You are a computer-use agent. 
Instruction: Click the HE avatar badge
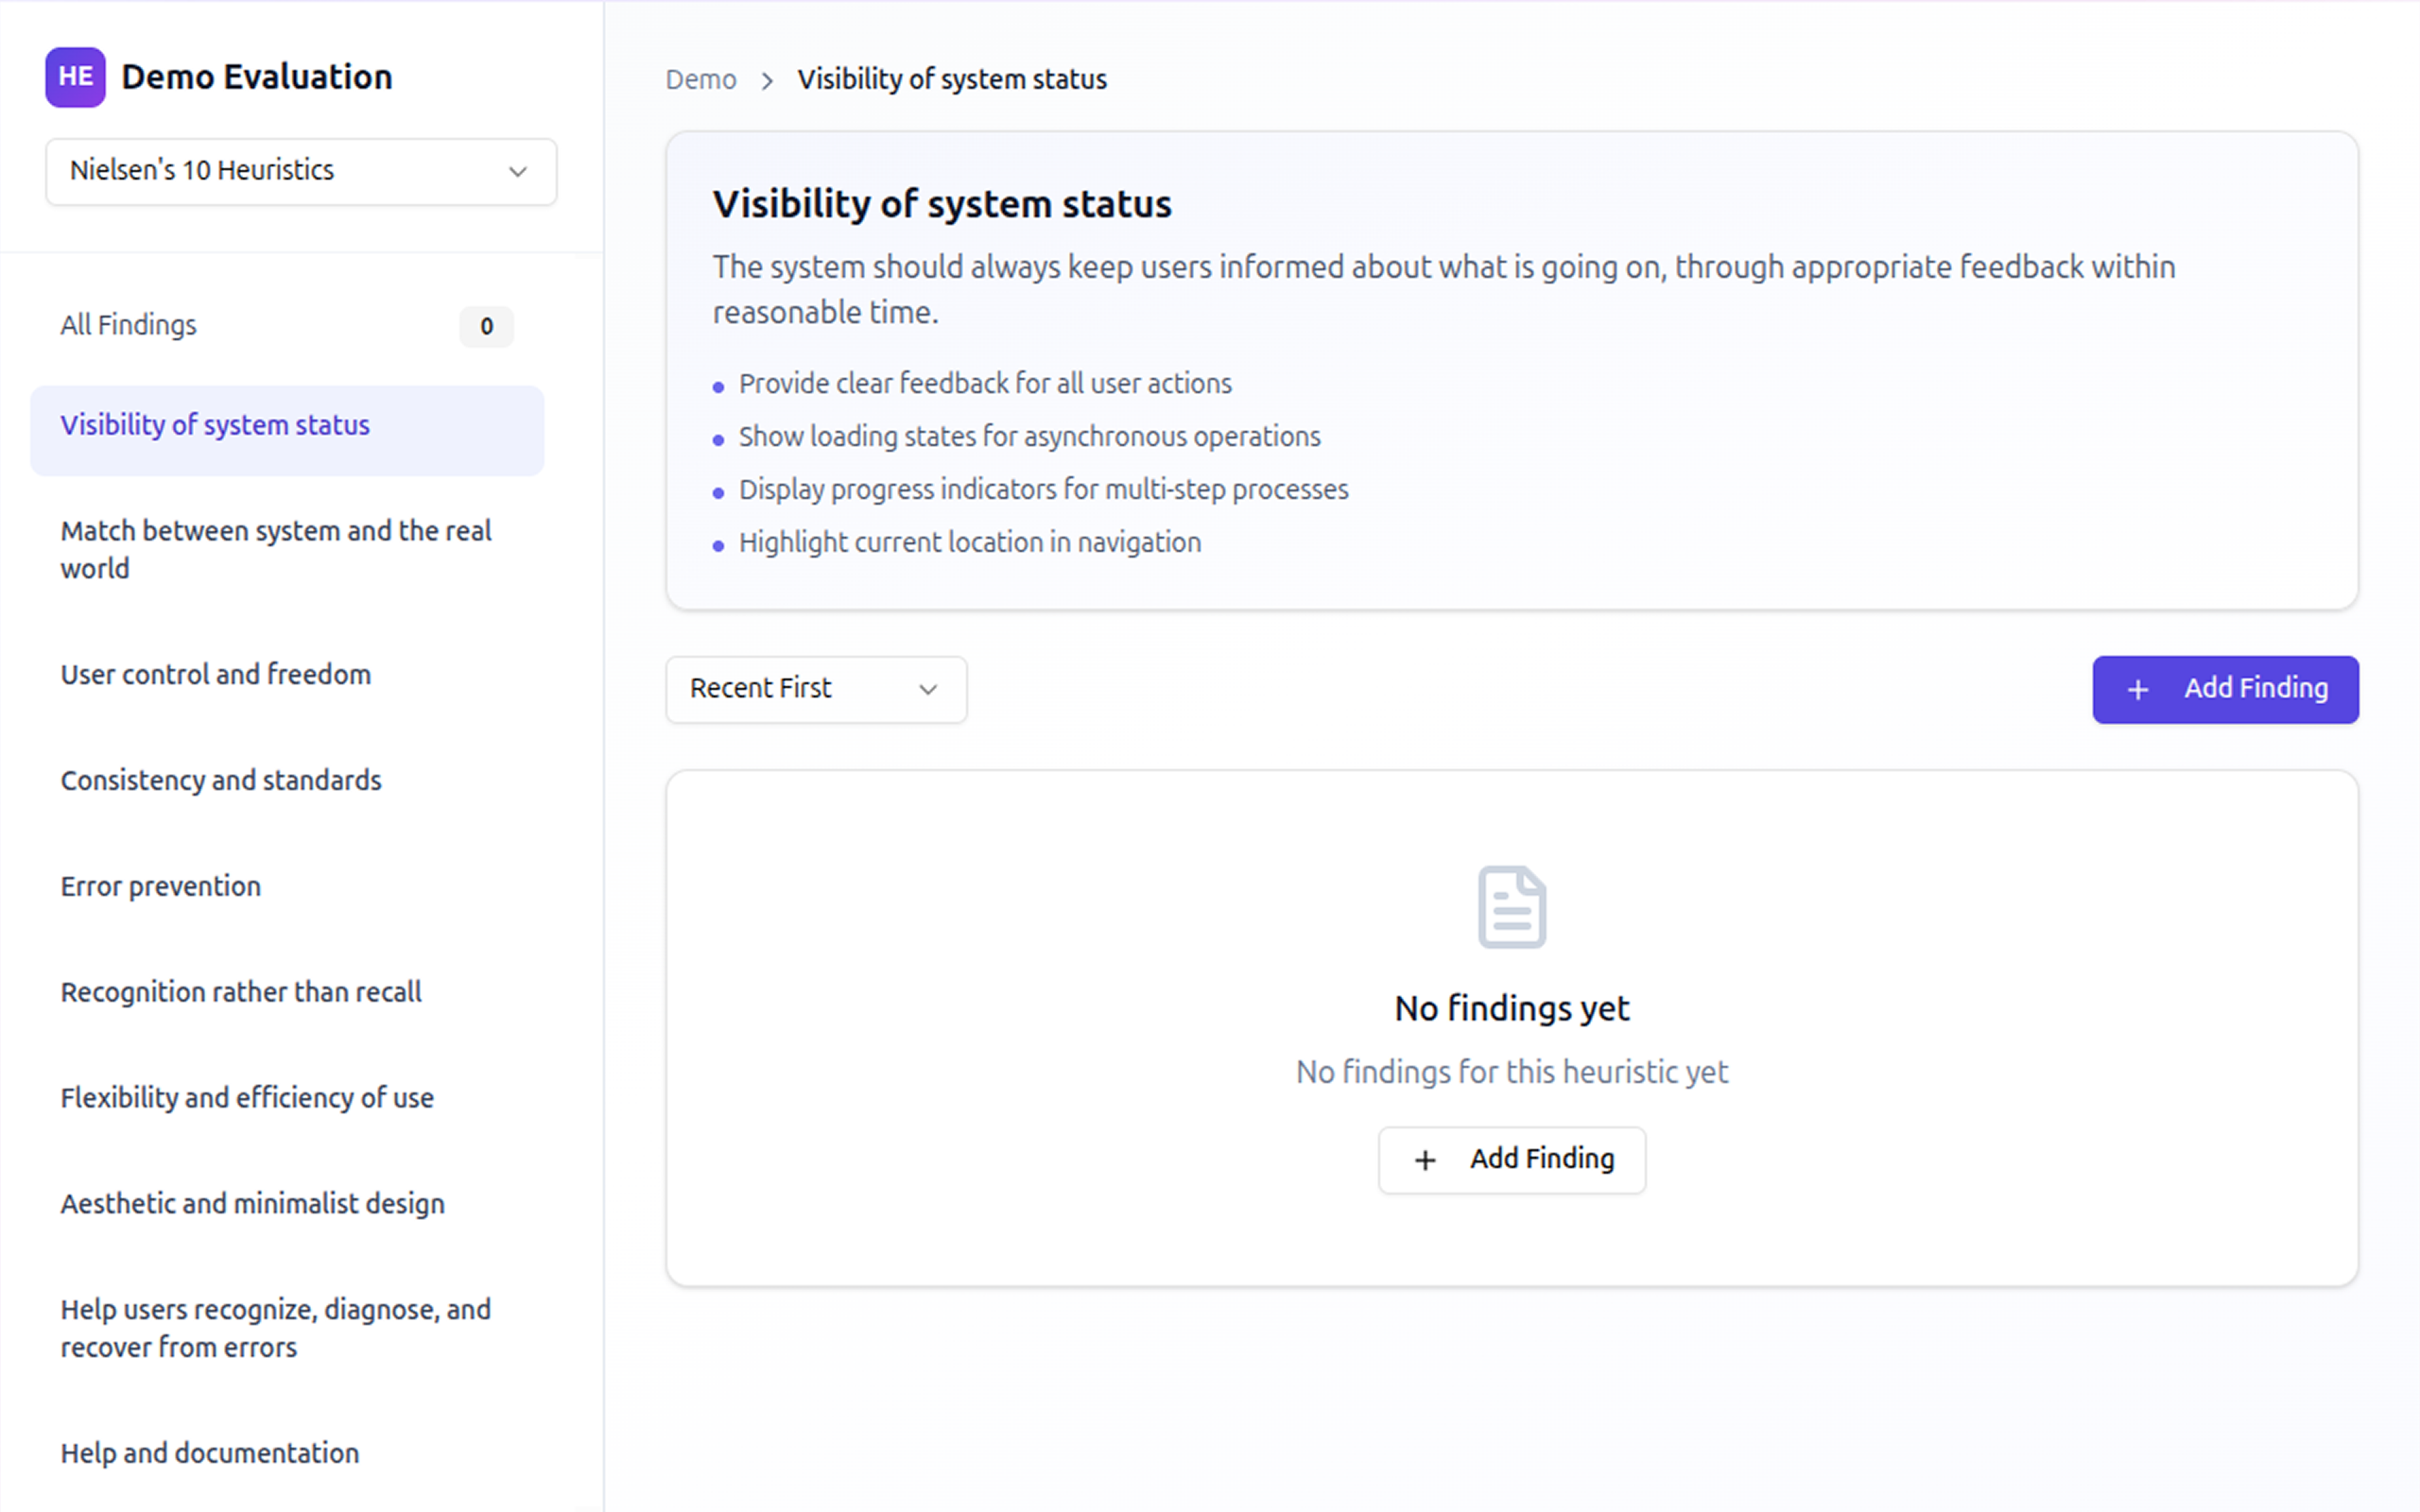[x=75, y=76]
